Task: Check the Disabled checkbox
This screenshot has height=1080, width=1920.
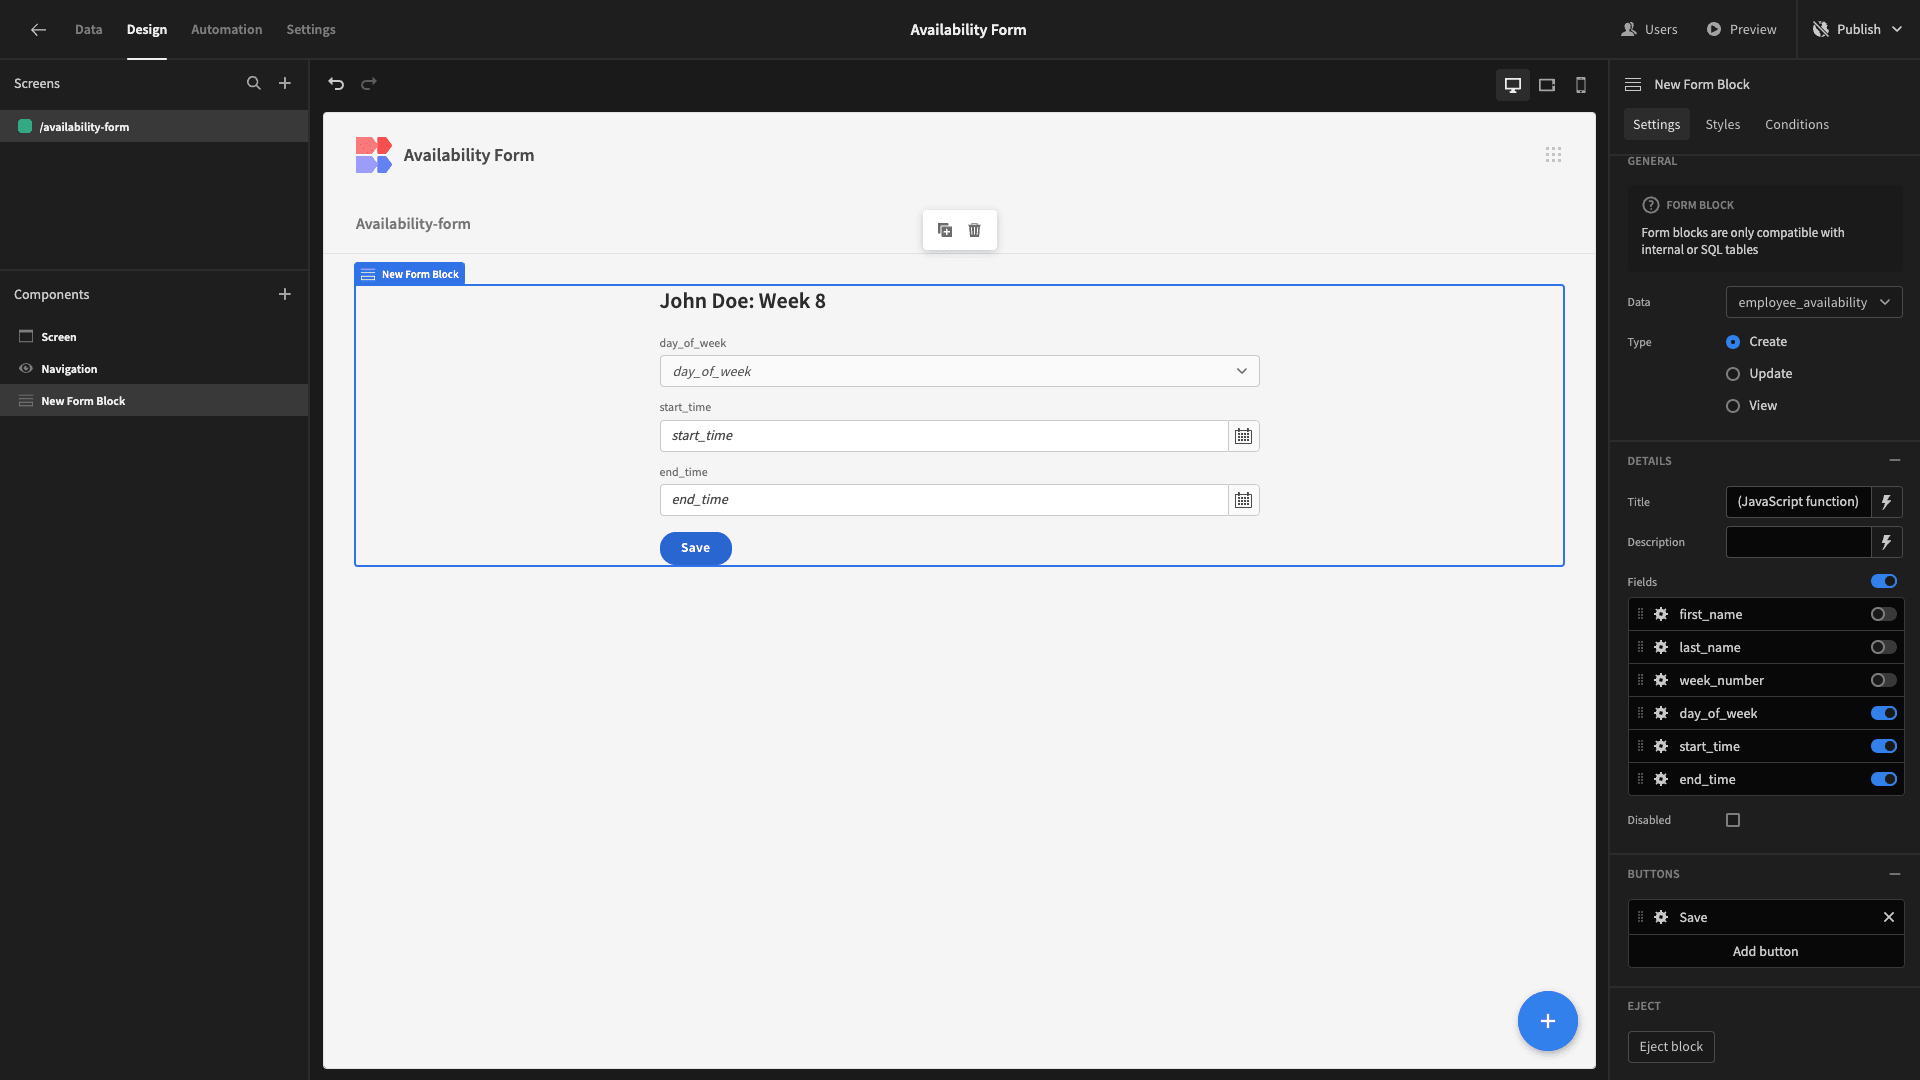Action: coord(1733,821)
